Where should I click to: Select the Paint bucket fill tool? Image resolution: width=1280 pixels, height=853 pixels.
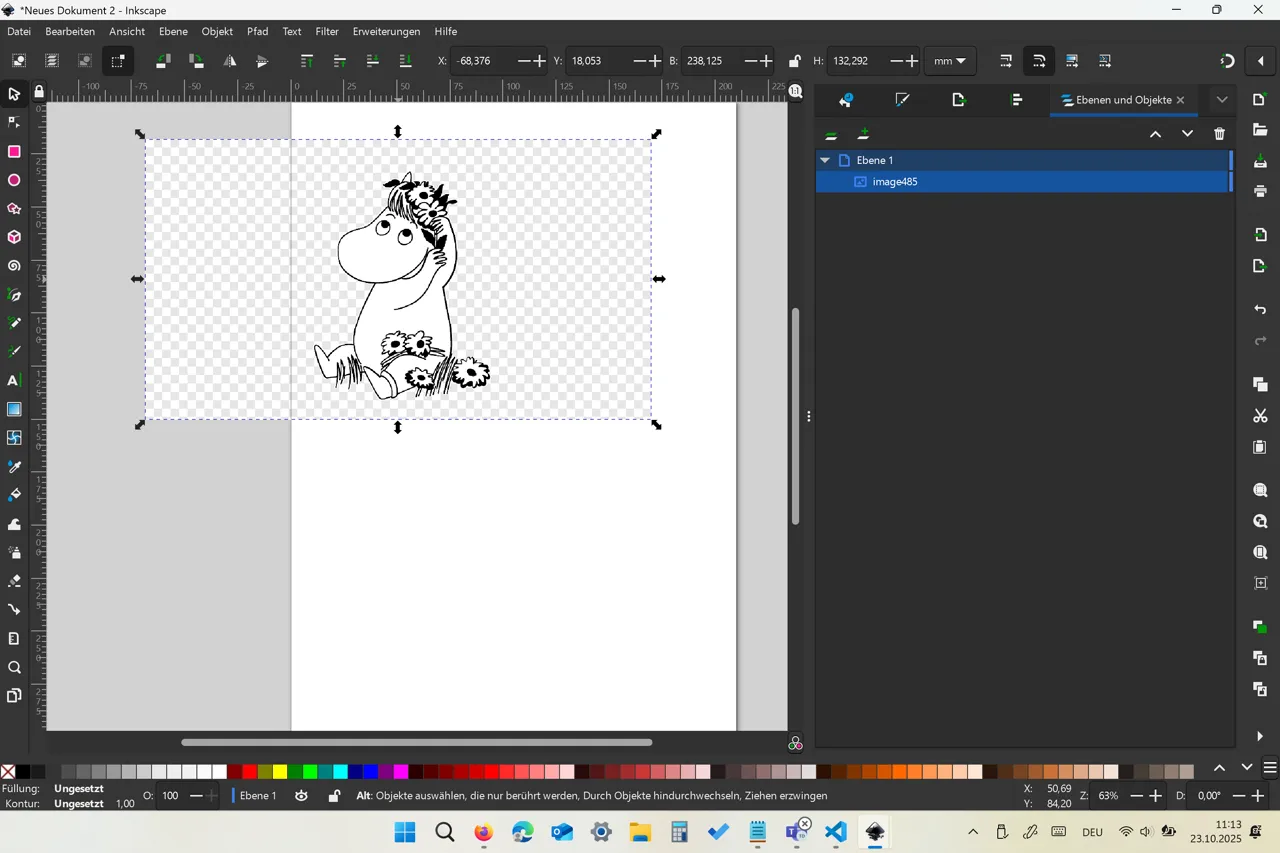(14, 495)
